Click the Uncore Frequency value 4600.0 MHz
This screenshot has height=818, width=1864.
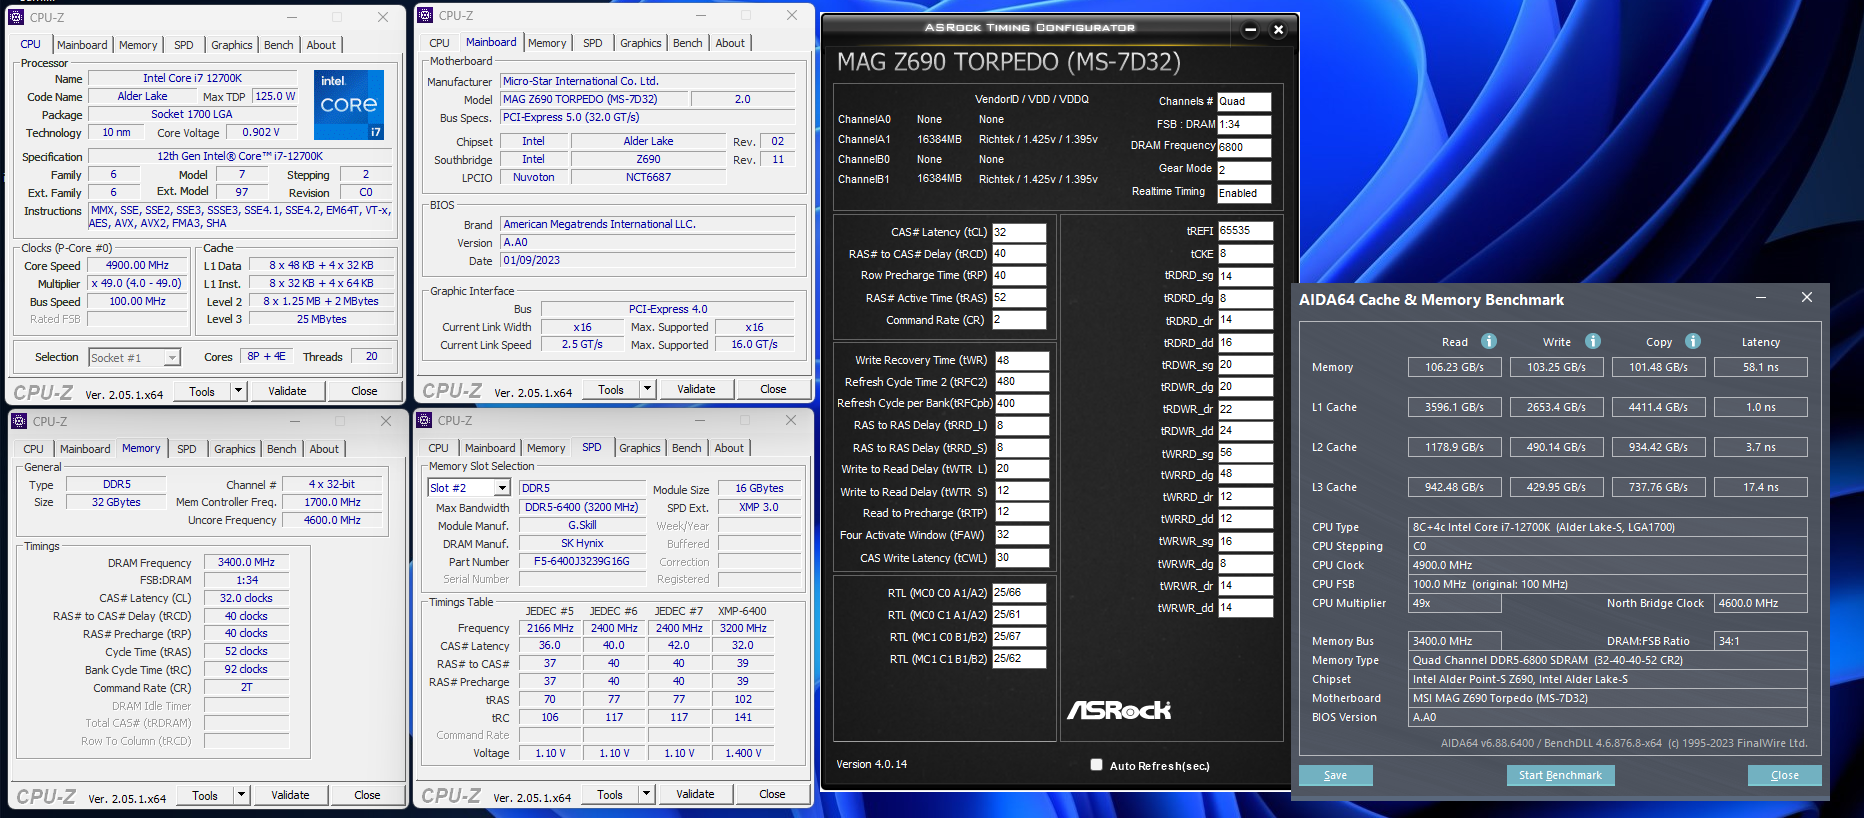click(x=332, y=520)
